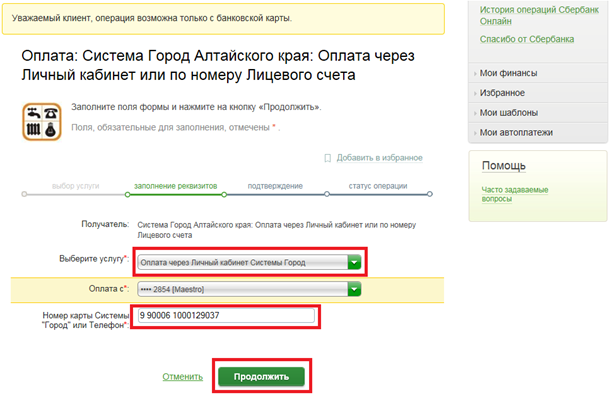Expand Мои шаблоны in the sidebar
The height and width of the screenshot is (397, 615).
[x=509, y=113]
